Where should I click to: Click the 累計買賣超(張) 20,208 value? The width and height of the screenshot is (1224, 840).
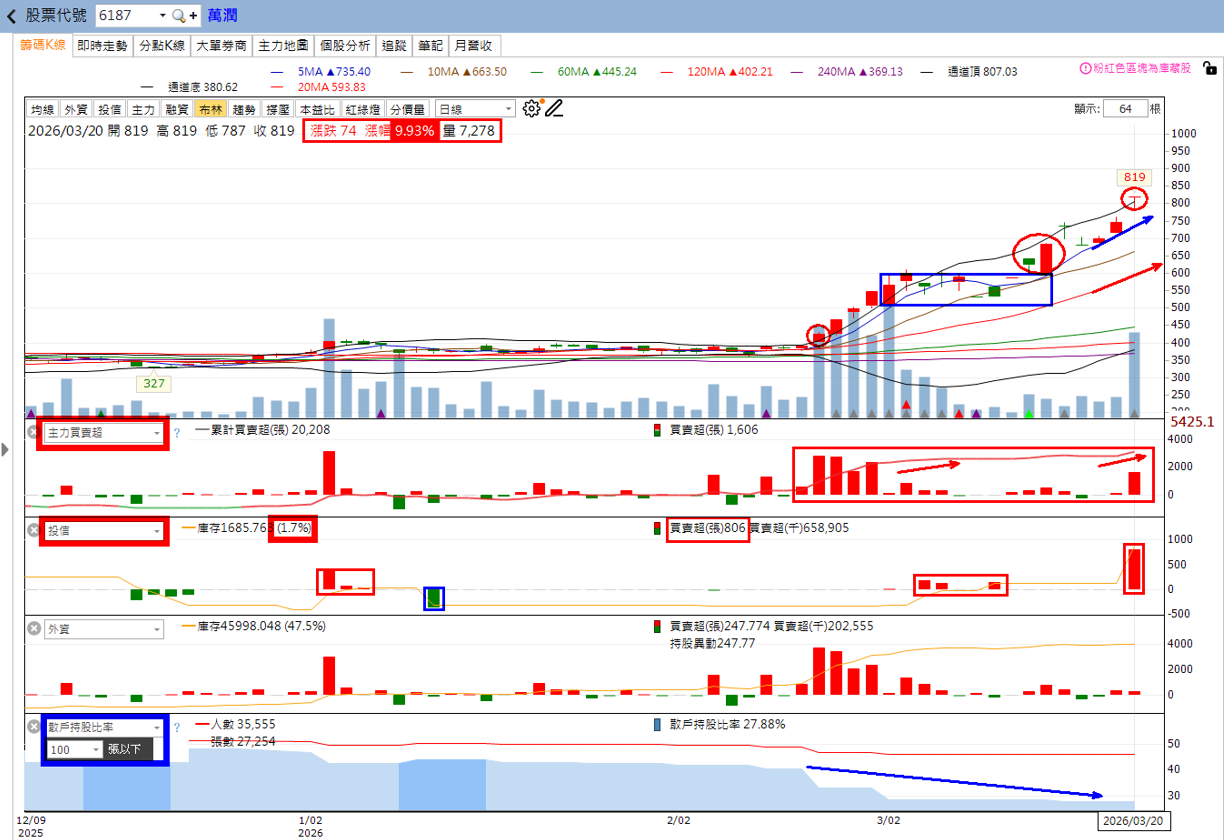tap(270, 430)
